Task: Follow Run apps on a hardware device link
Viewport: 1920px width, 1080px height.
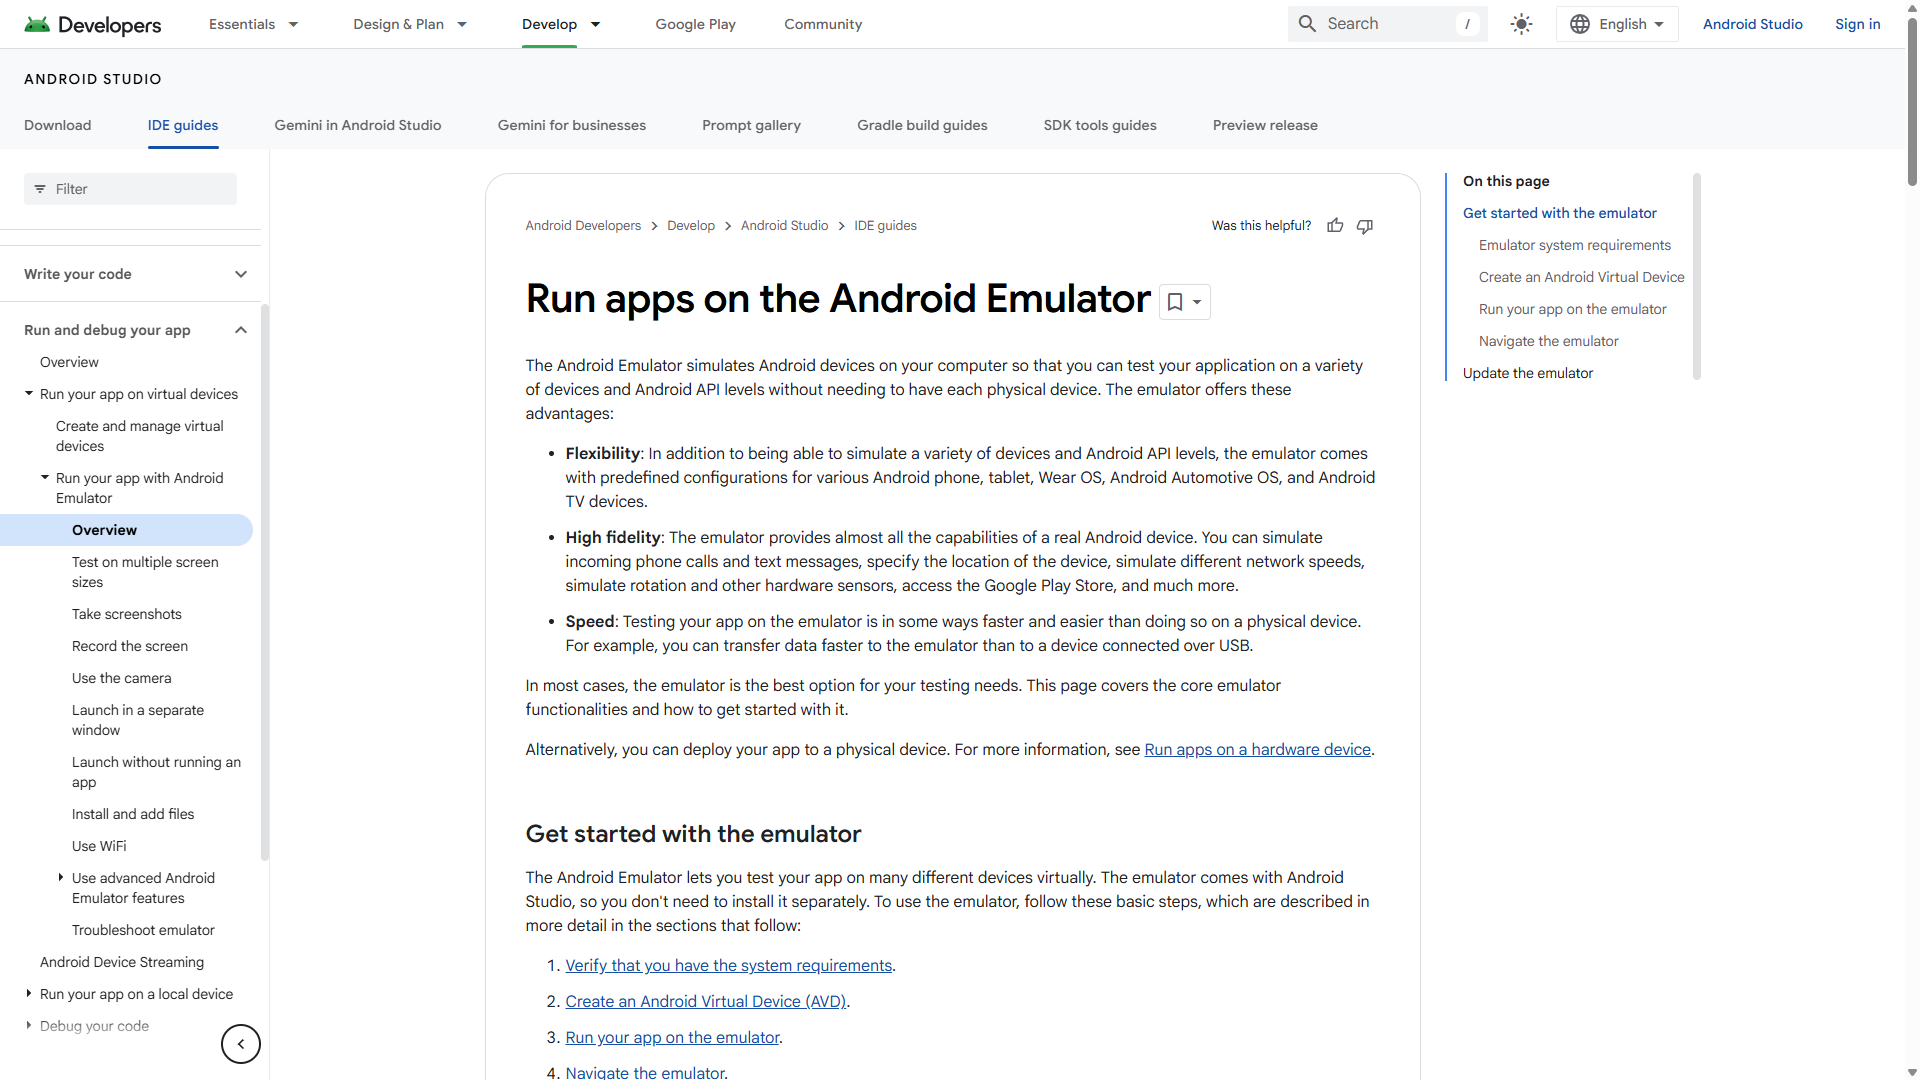Action: click(x=1257, y=750)
